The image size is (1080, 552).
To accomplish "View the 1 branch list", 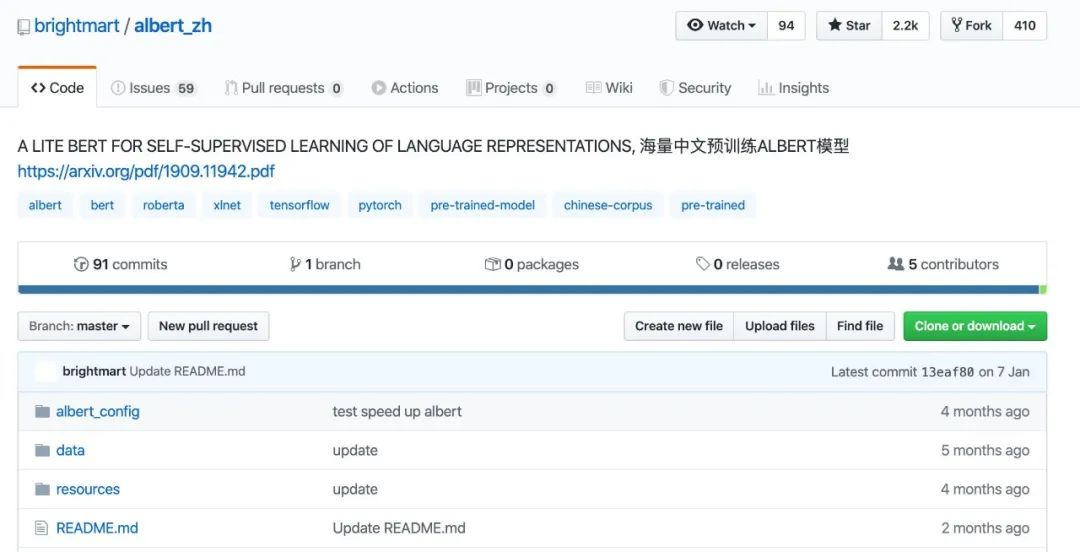I will pos(325,264).
